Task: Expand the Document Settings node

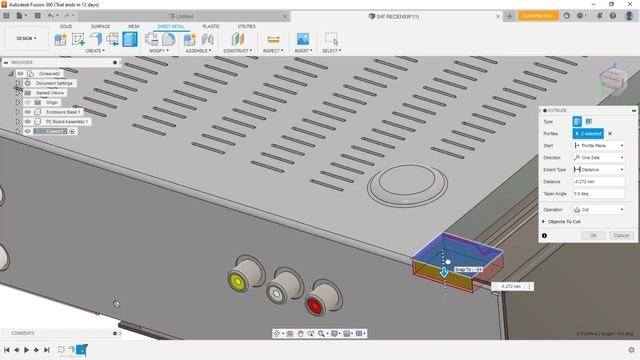Action: tap(18, 83)
